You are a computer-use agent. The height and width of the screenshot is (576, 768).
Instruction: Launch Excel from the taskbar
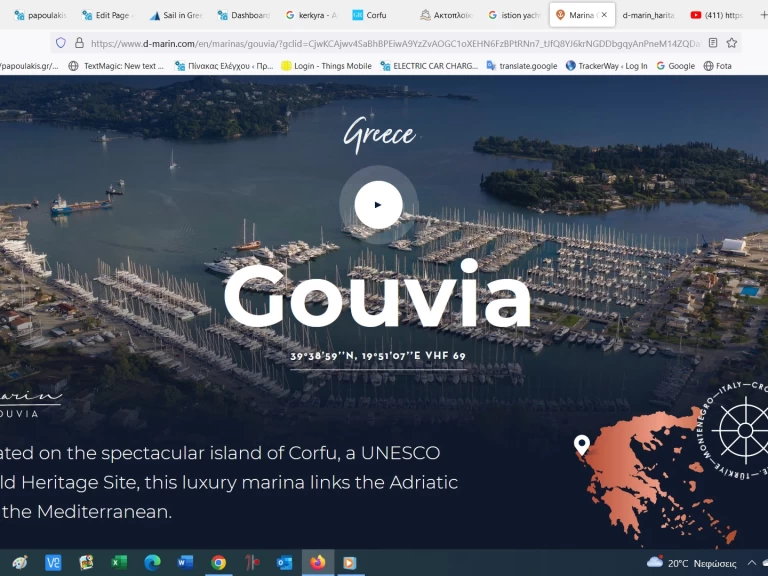click(119, 562)
